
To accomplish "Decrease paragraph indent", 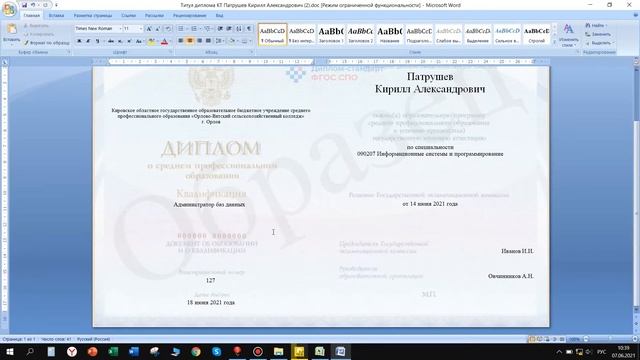I will point(220,29).
